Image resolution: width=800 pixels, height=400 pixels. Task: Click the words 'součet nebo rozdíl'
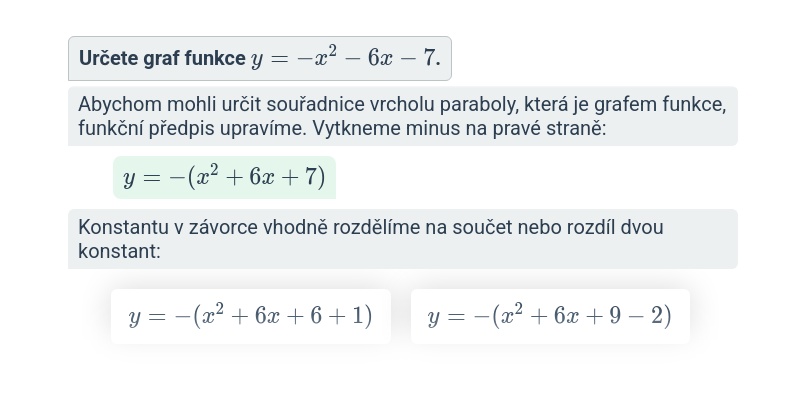point(537,227)
